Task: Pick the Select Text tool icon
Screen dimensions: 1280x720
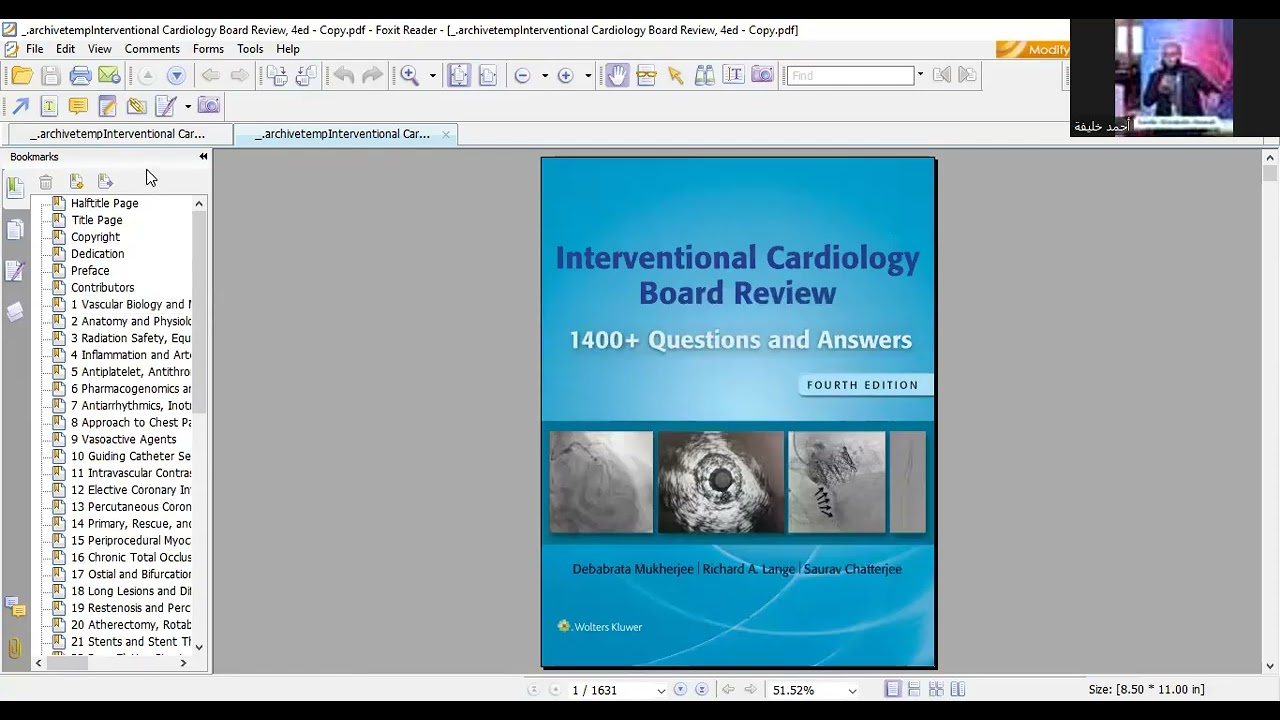Action: coord(733,75)
